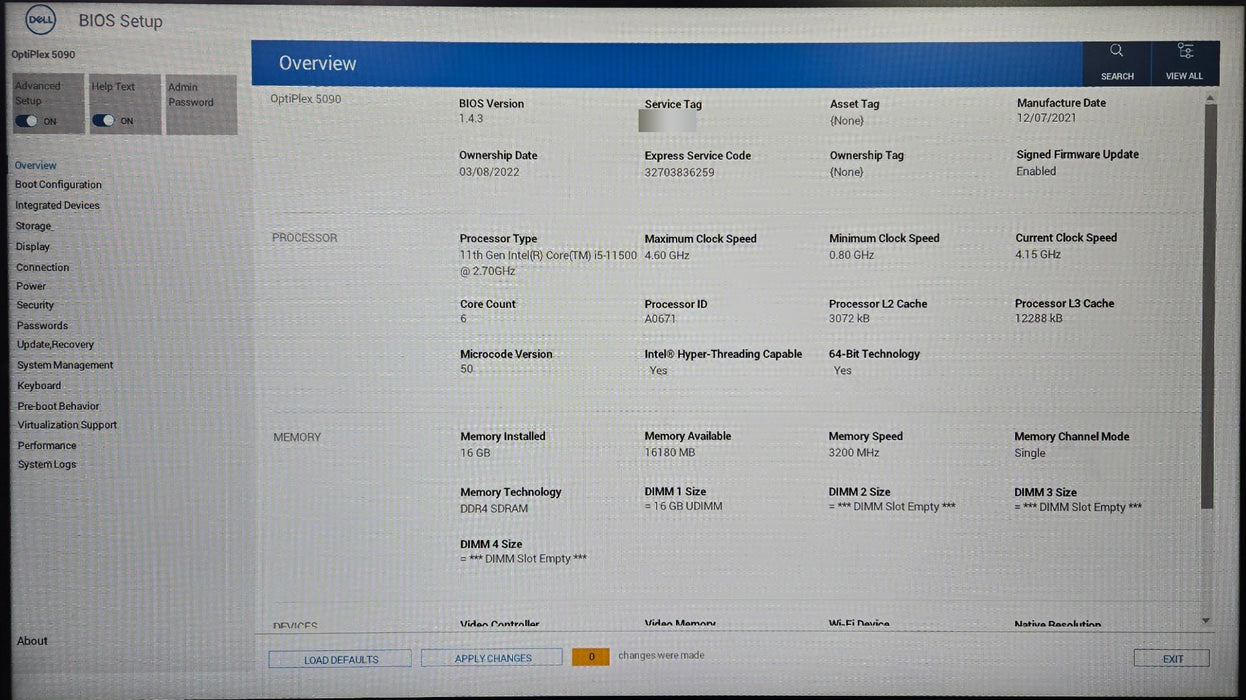Screen dimensions: 1246x700
Task: Open View All settings icon
Action: [1185, 63]
